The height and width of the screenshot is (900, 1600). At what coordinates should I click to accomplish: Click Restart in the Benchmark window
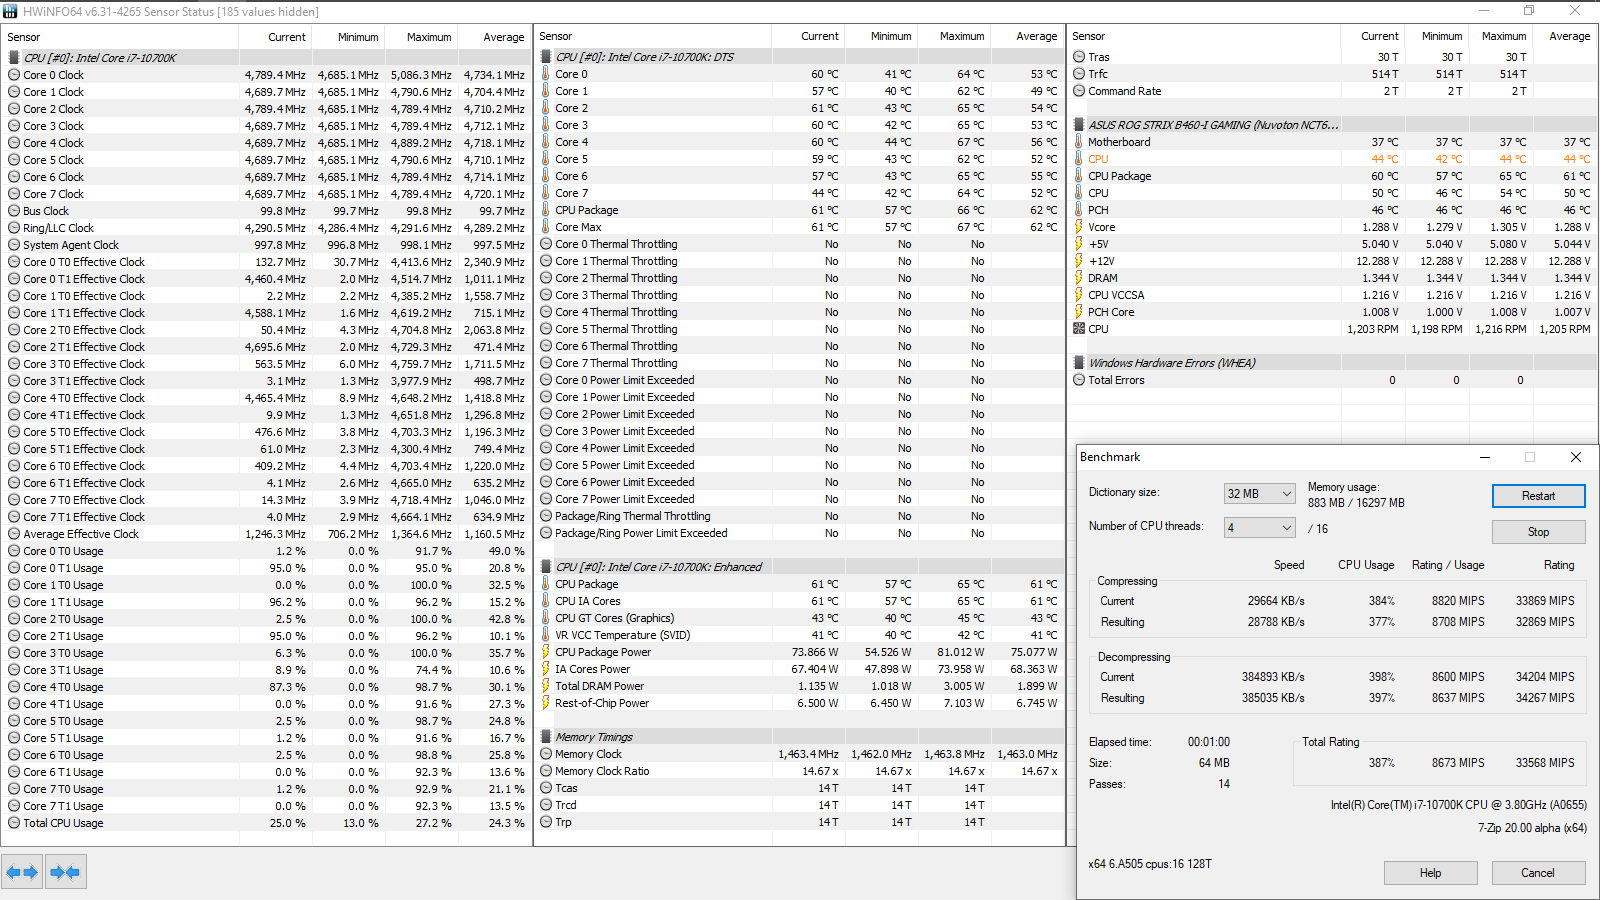1539,496
